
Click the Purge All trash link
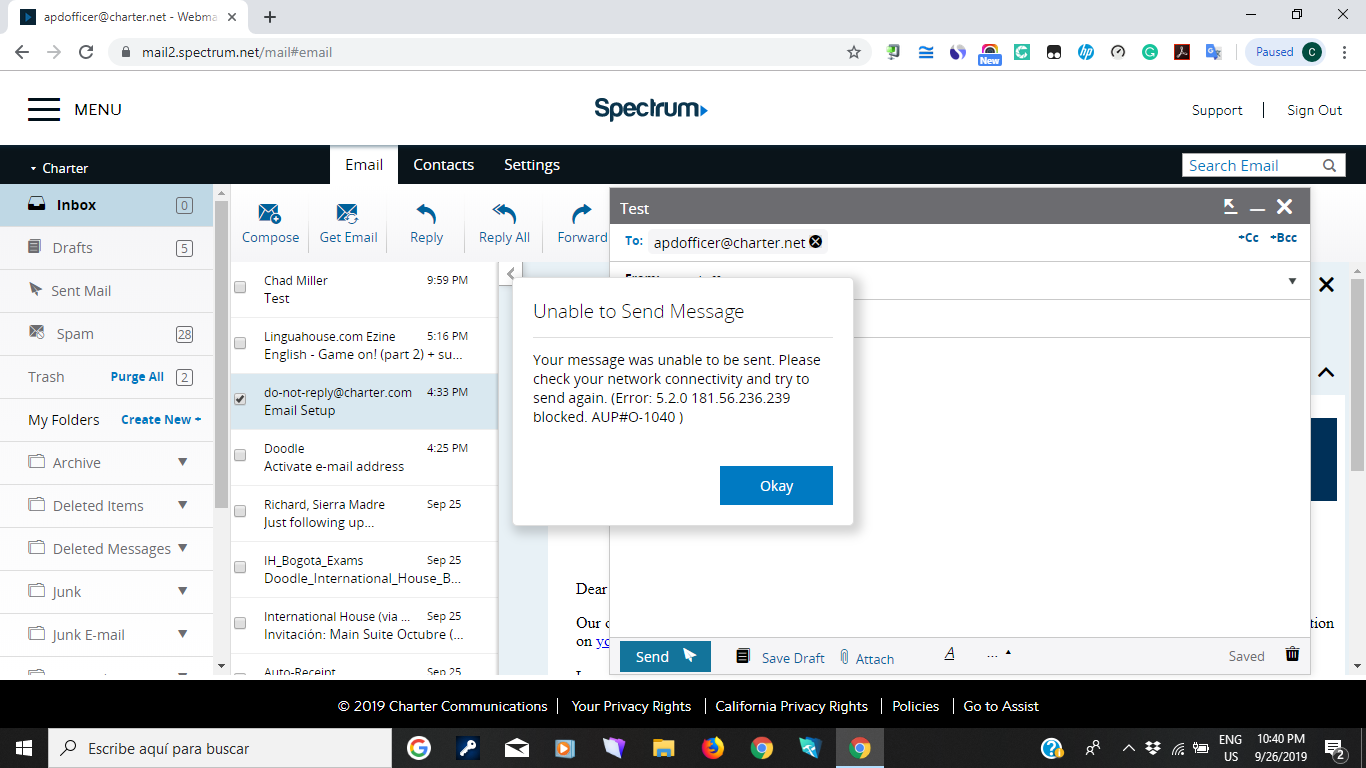coord(137,377)
